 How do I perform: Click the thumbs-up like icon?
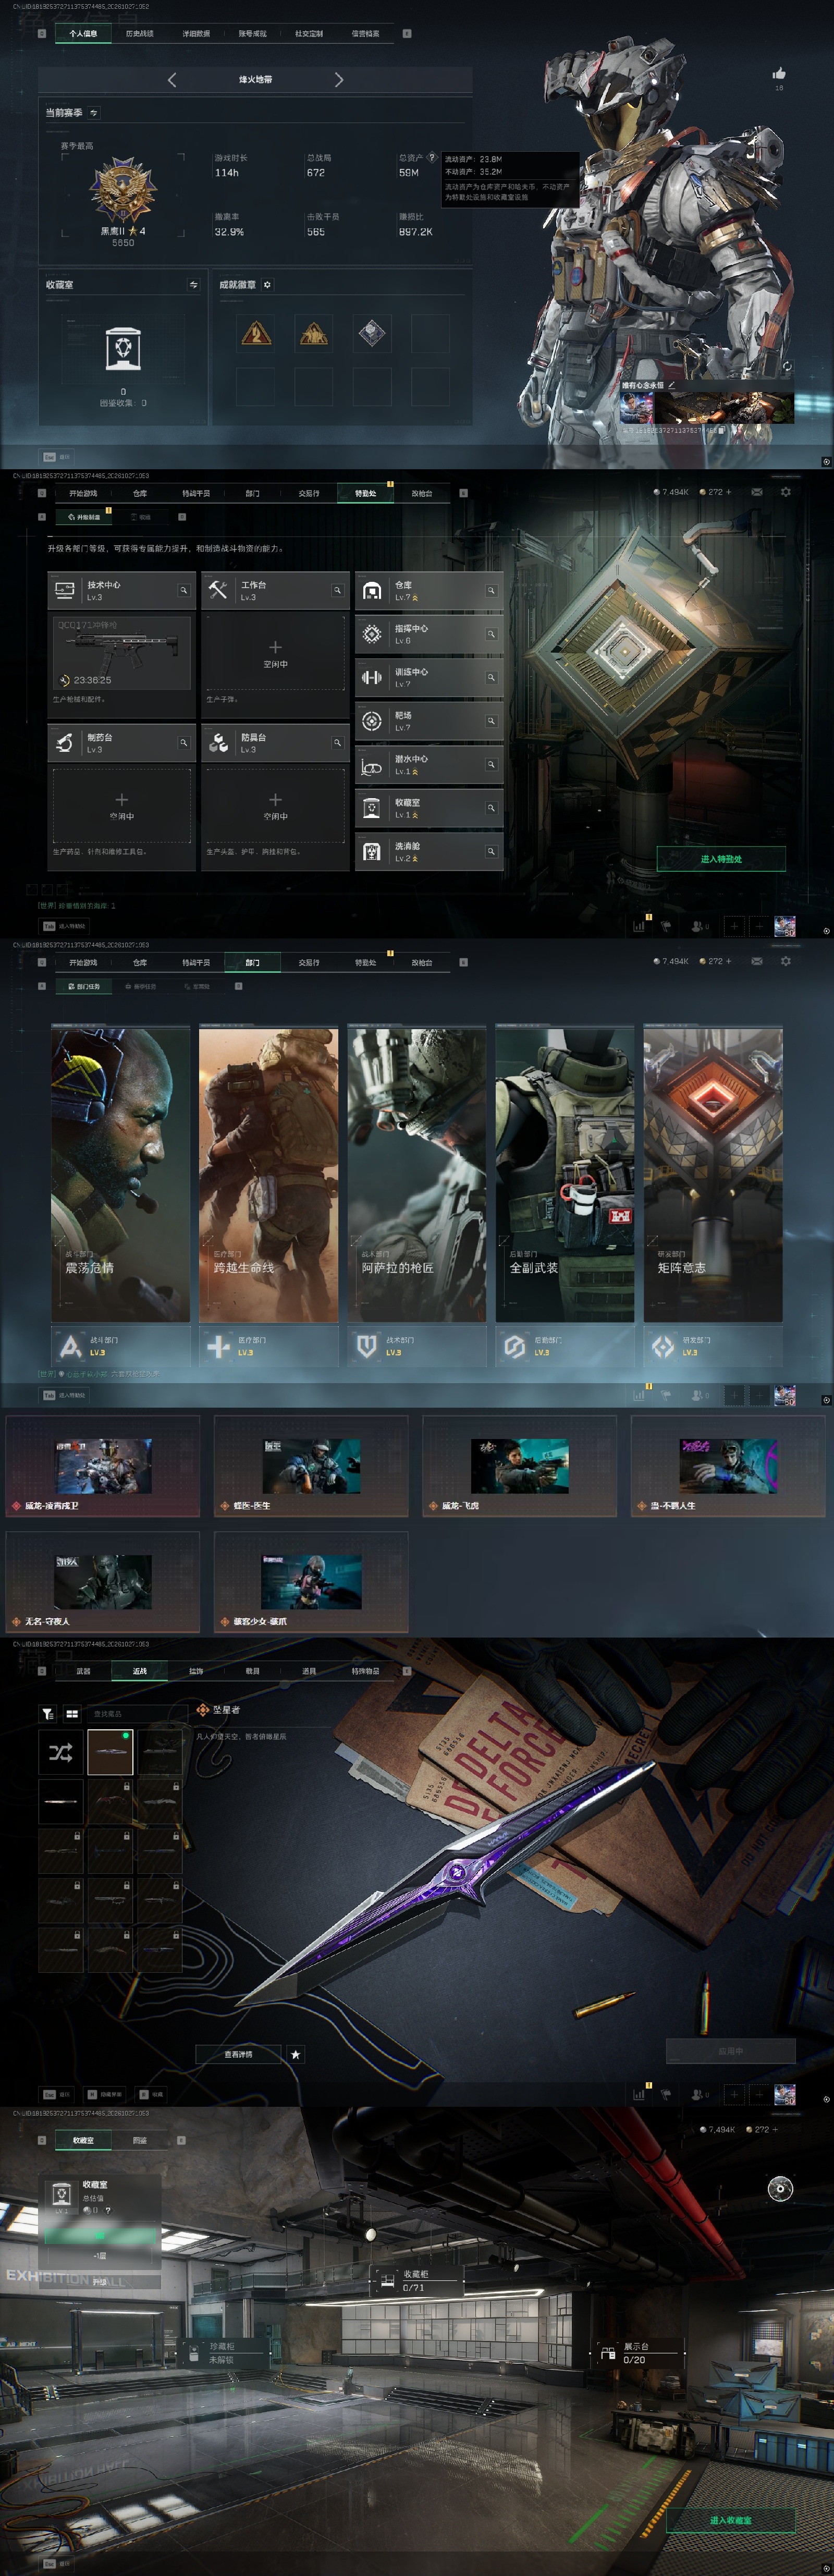coord(779,73)
